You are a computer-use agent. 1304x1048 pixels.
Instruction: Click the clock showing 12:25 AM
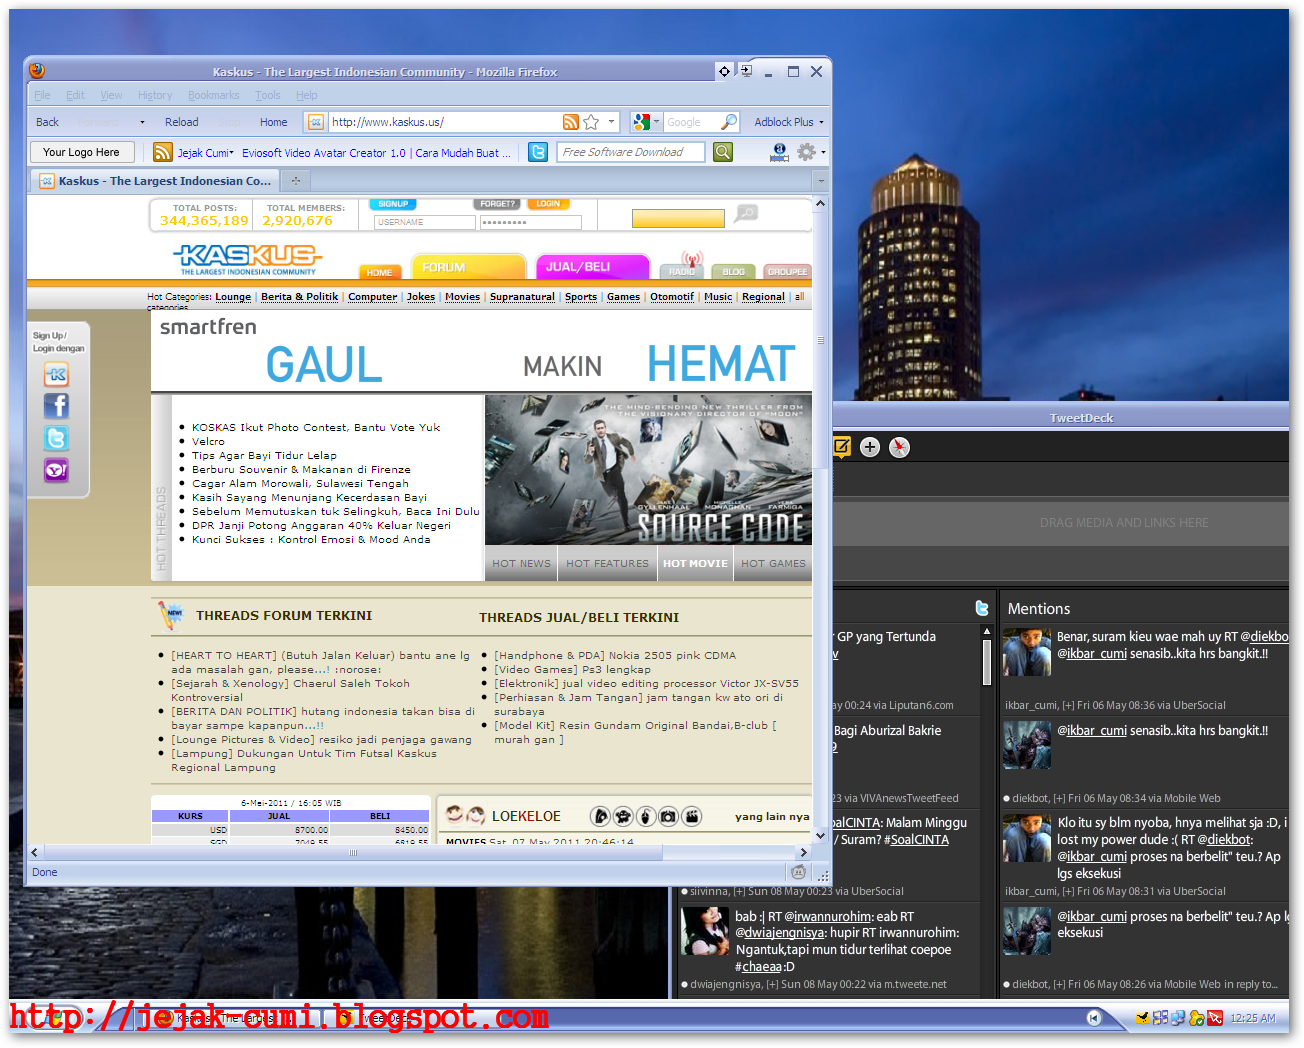1253,1018
